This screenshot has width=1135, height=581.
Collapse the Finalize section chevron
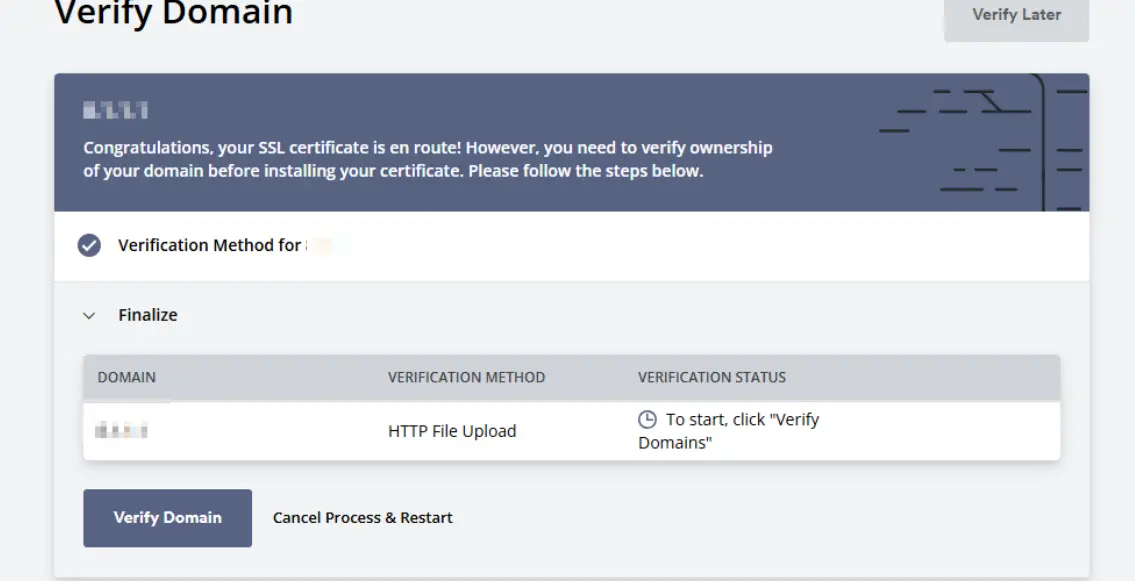[89, 315]
